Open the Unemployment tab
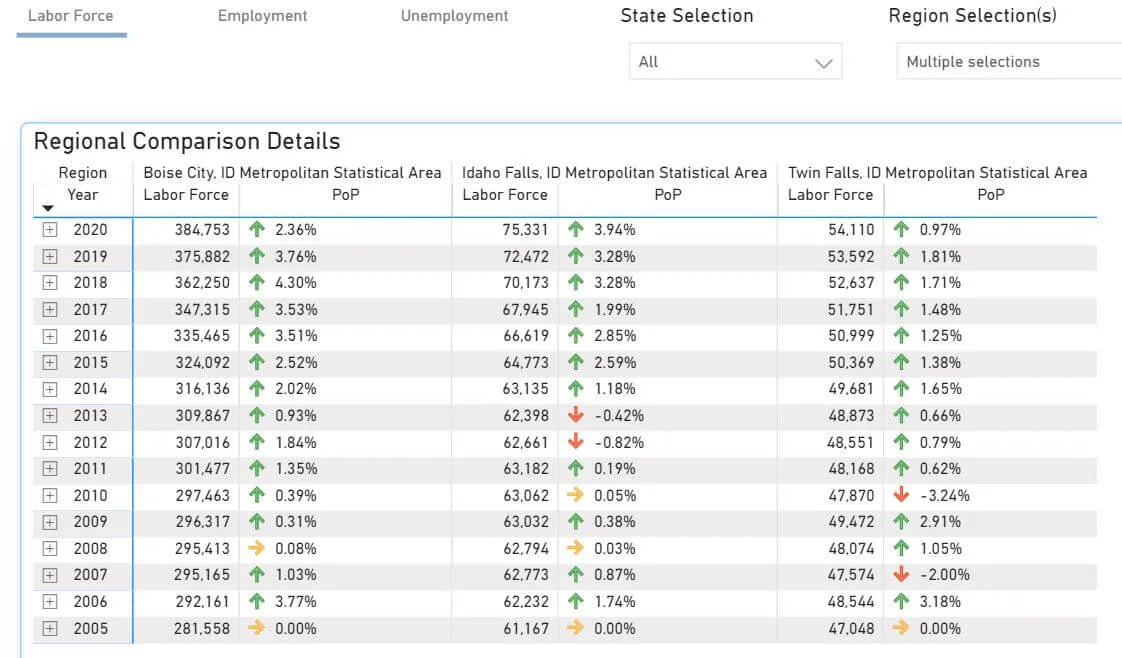 (454, 16)
